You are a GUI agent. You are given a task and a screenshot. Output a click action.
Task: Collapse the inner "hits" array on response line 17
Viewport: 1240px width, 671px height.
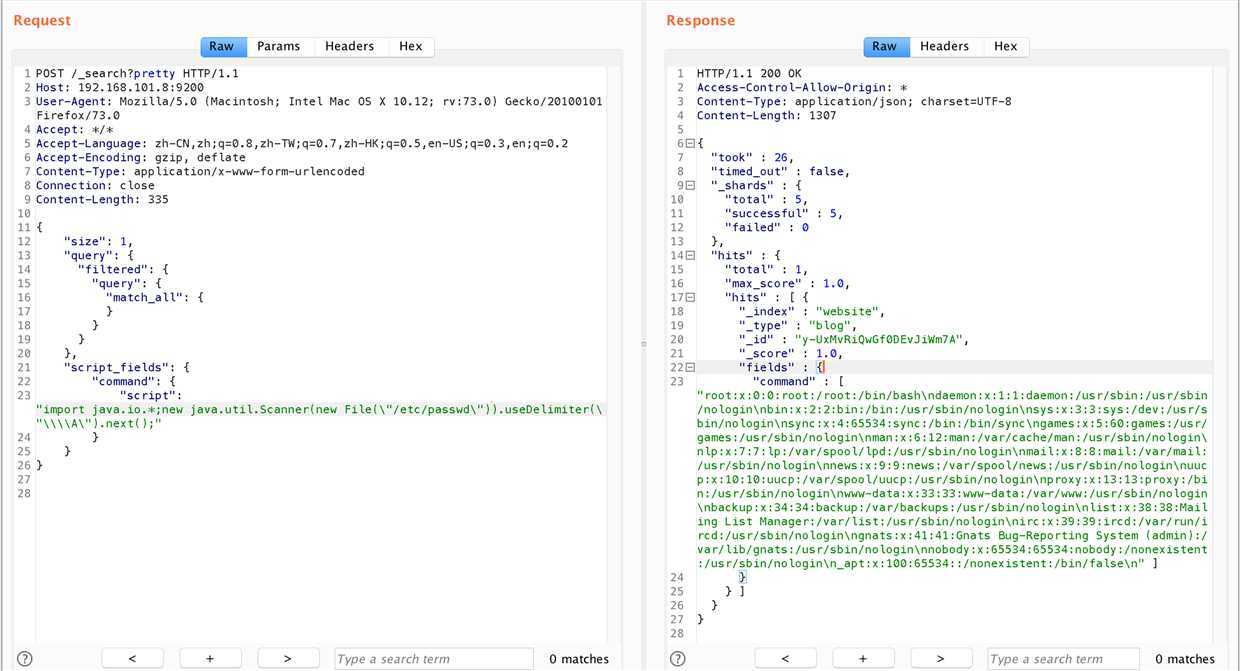[x=689, y=298]
